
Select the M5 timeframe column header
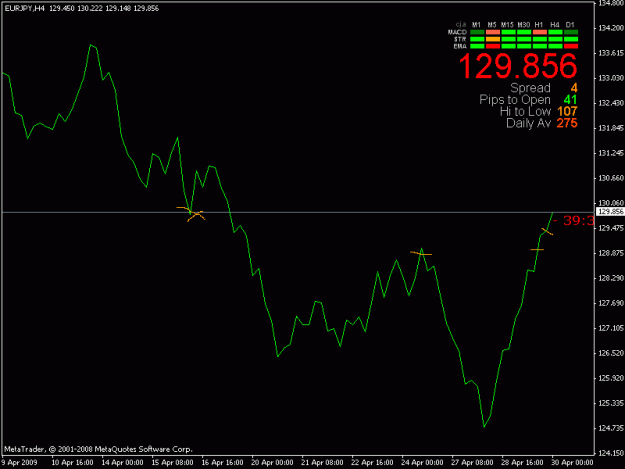(x=492, y=25)
